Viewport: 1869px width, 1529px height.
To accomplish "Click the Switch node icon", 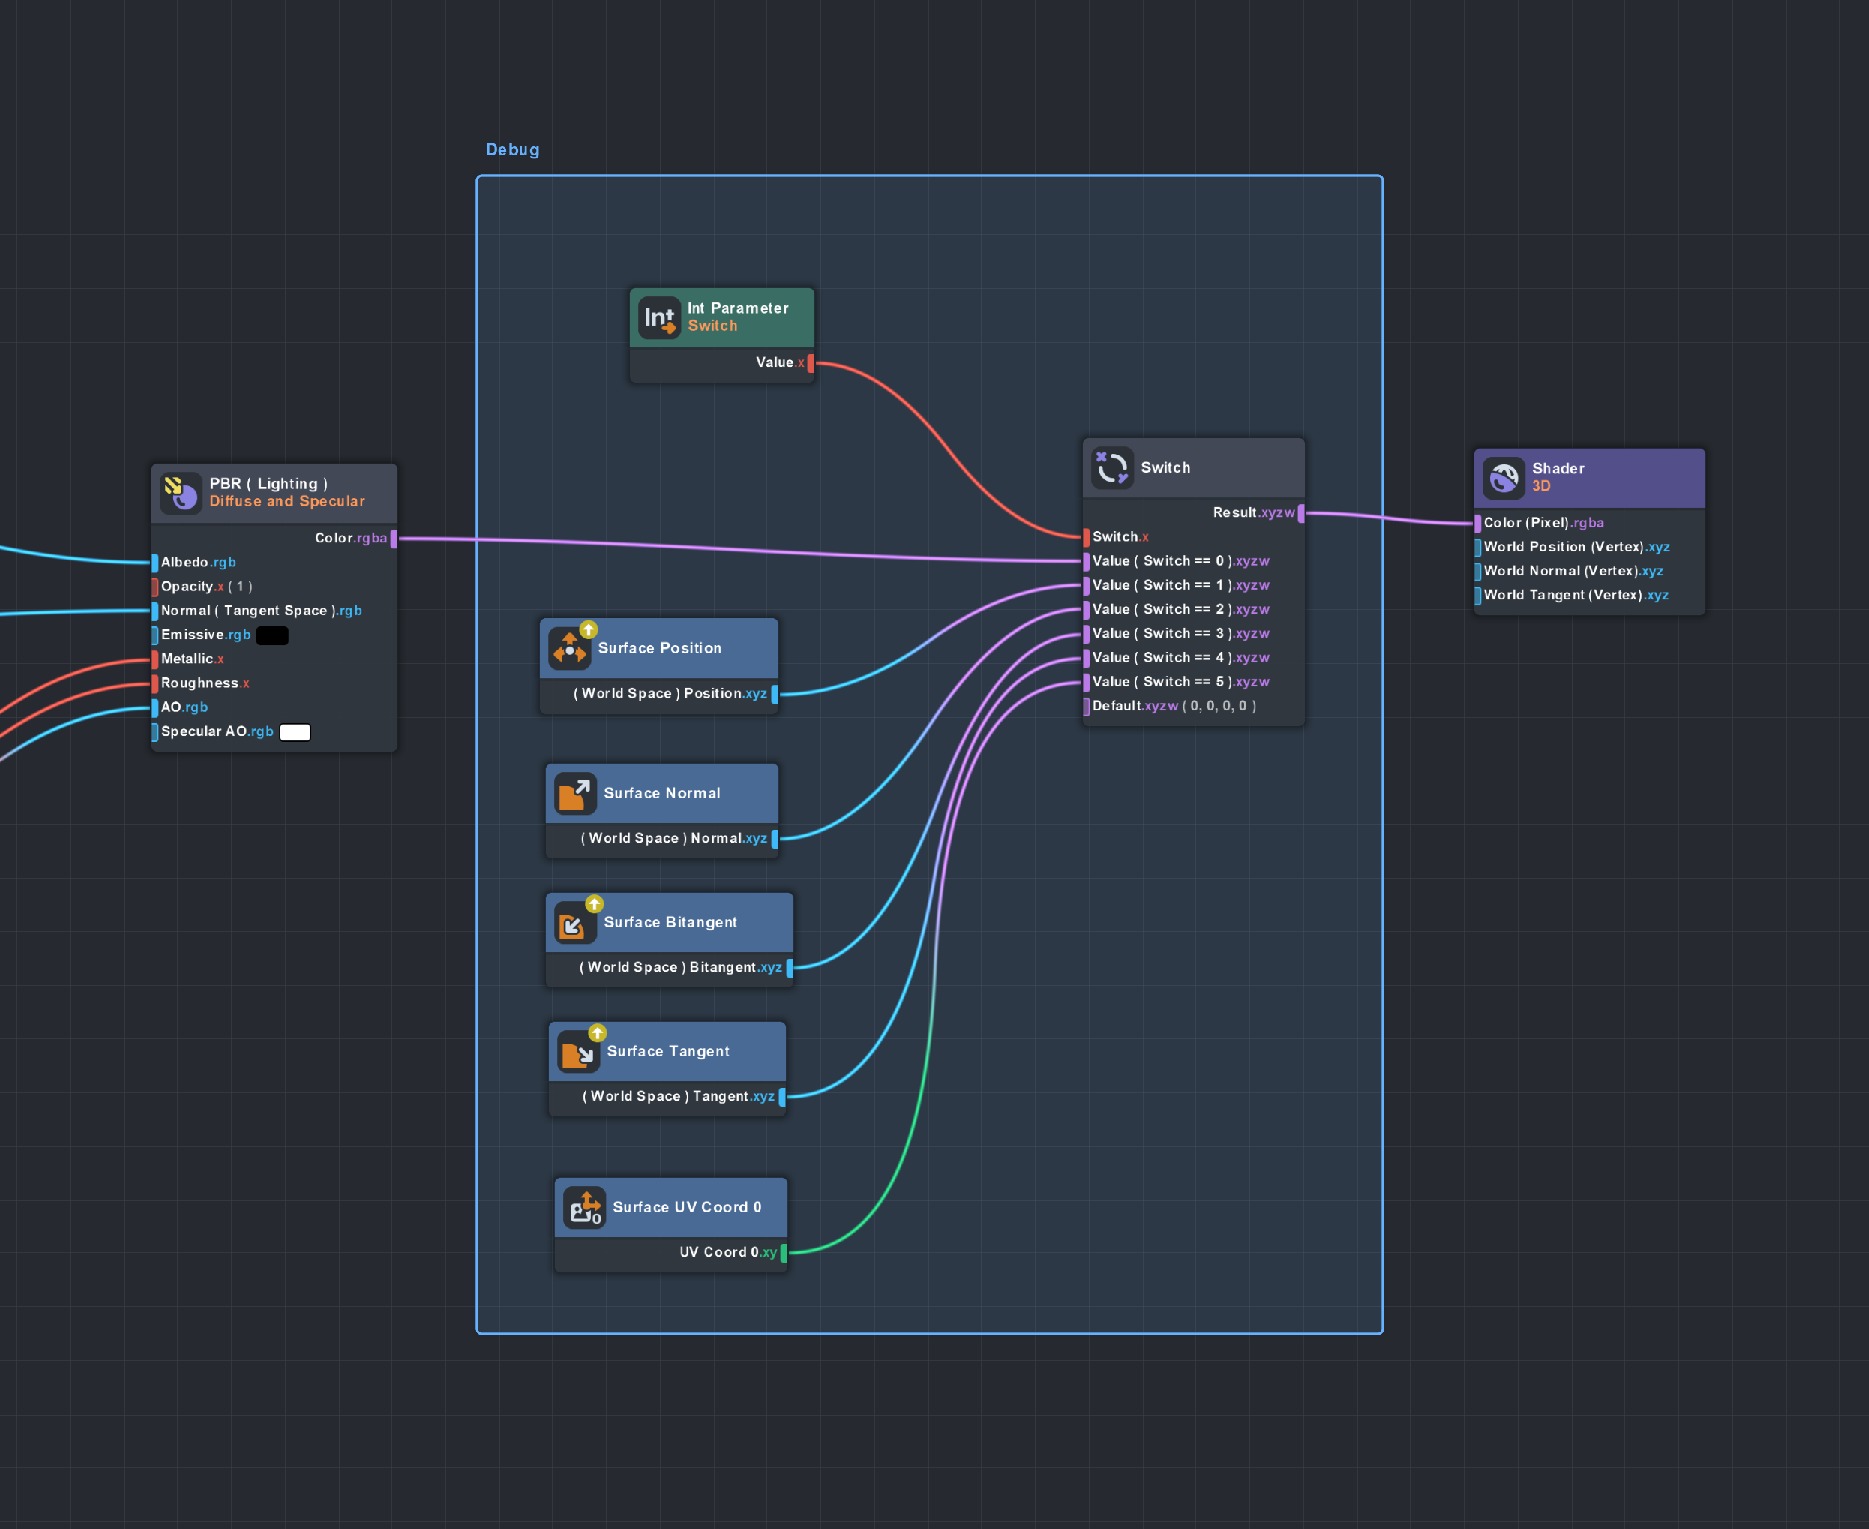I will pyautogui.click(x=1112, y=467).
